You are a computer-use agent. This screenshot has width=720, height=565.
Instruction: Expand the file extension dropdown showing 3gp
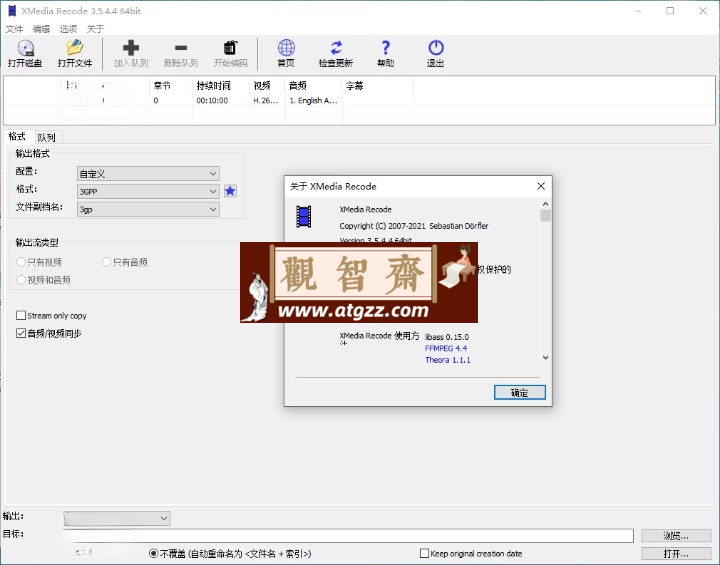tap(148, 209)
